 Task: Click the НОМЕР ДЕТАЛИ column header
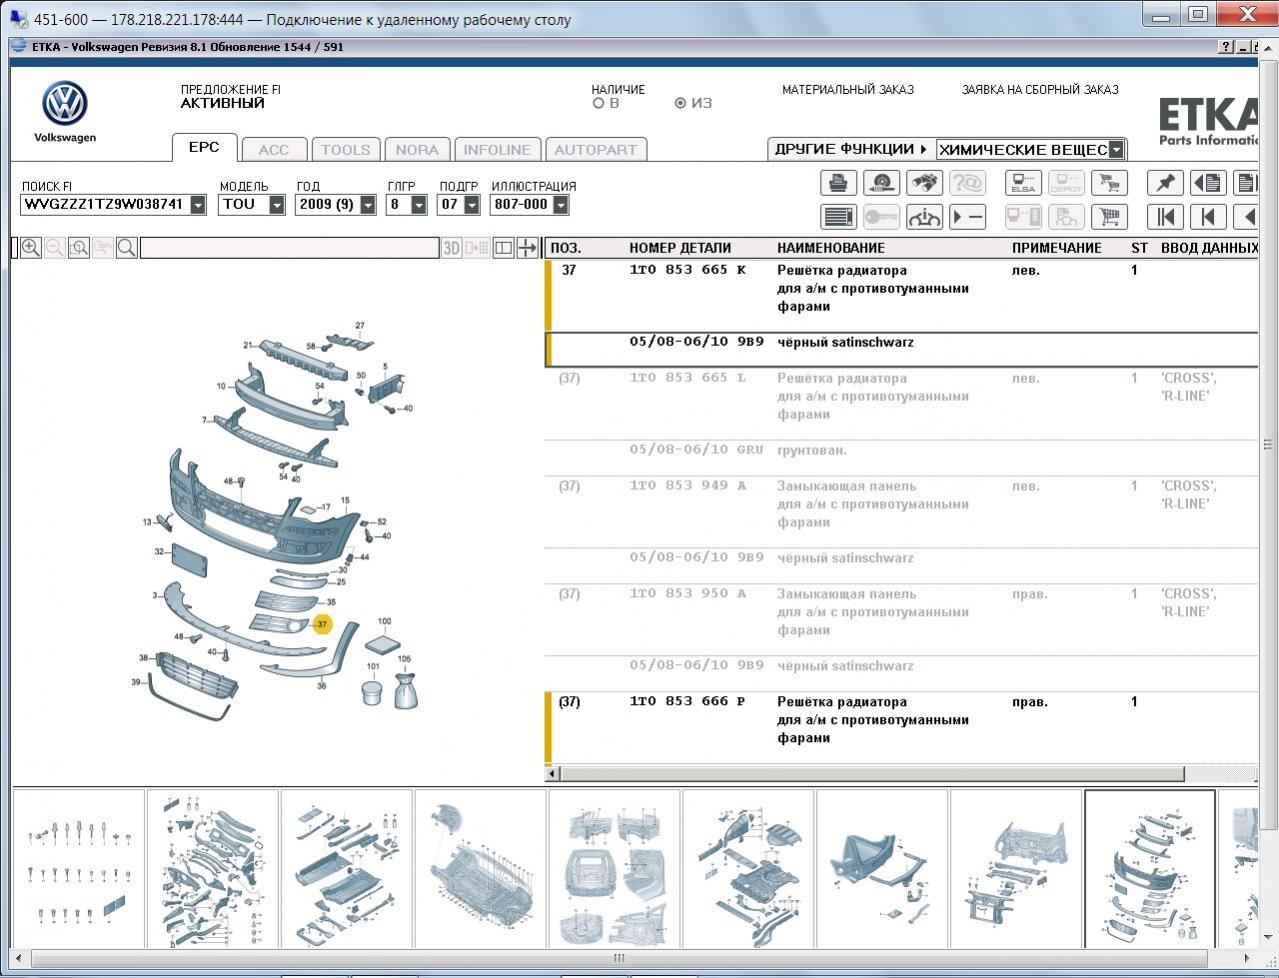680,248
